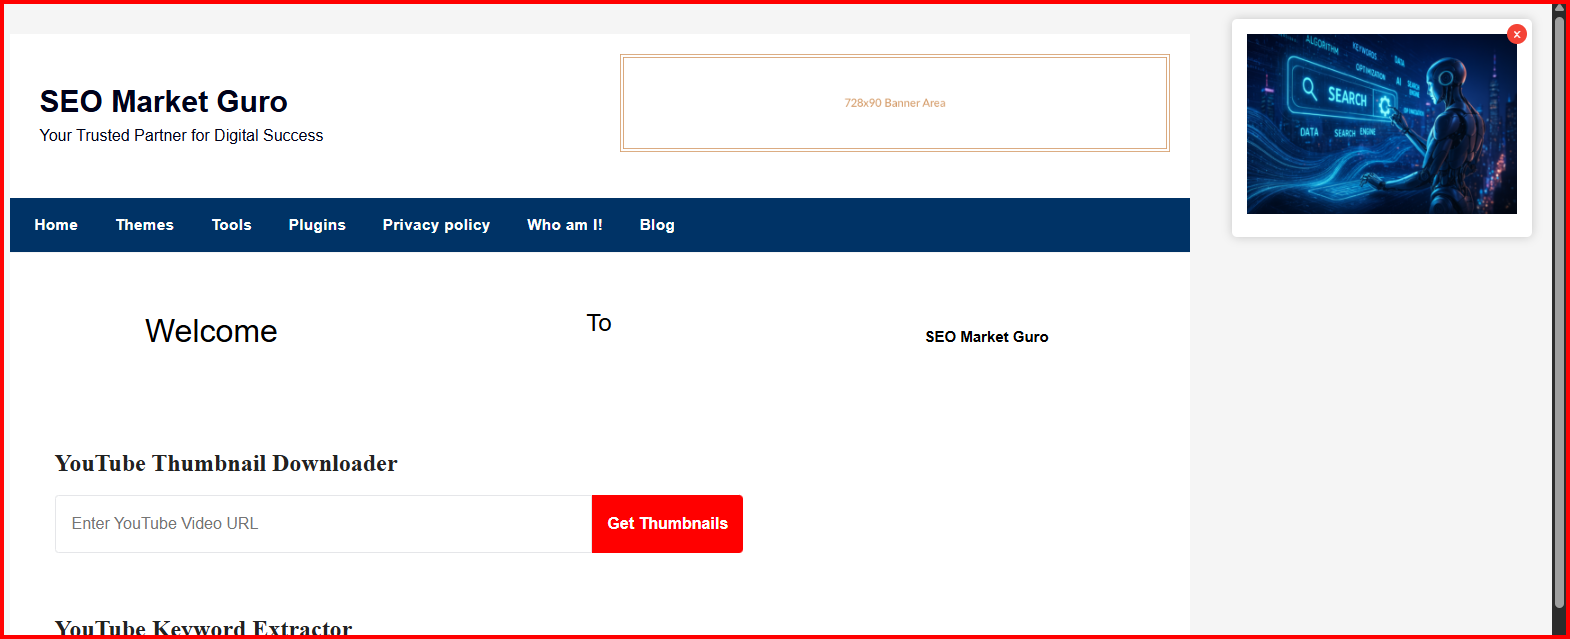
Task: Click the YouTube Keyword Extractor heading
Action: 204,628
